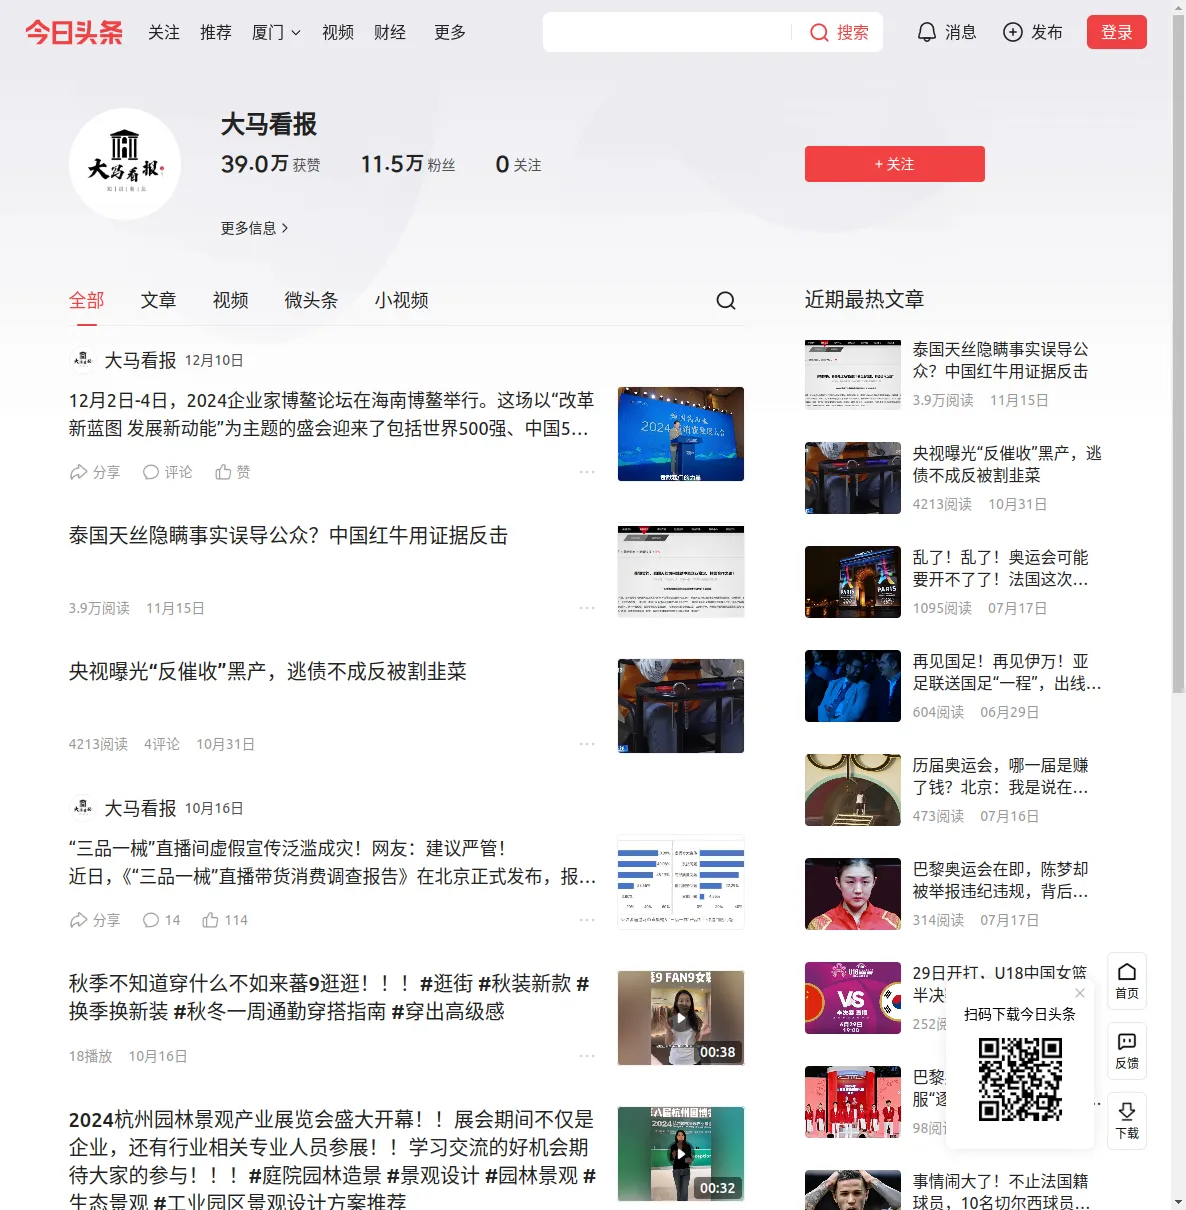Screen dimensions: 1186x1210
Task: Expand 更多信息 profile details
Action: click(255, 228)
